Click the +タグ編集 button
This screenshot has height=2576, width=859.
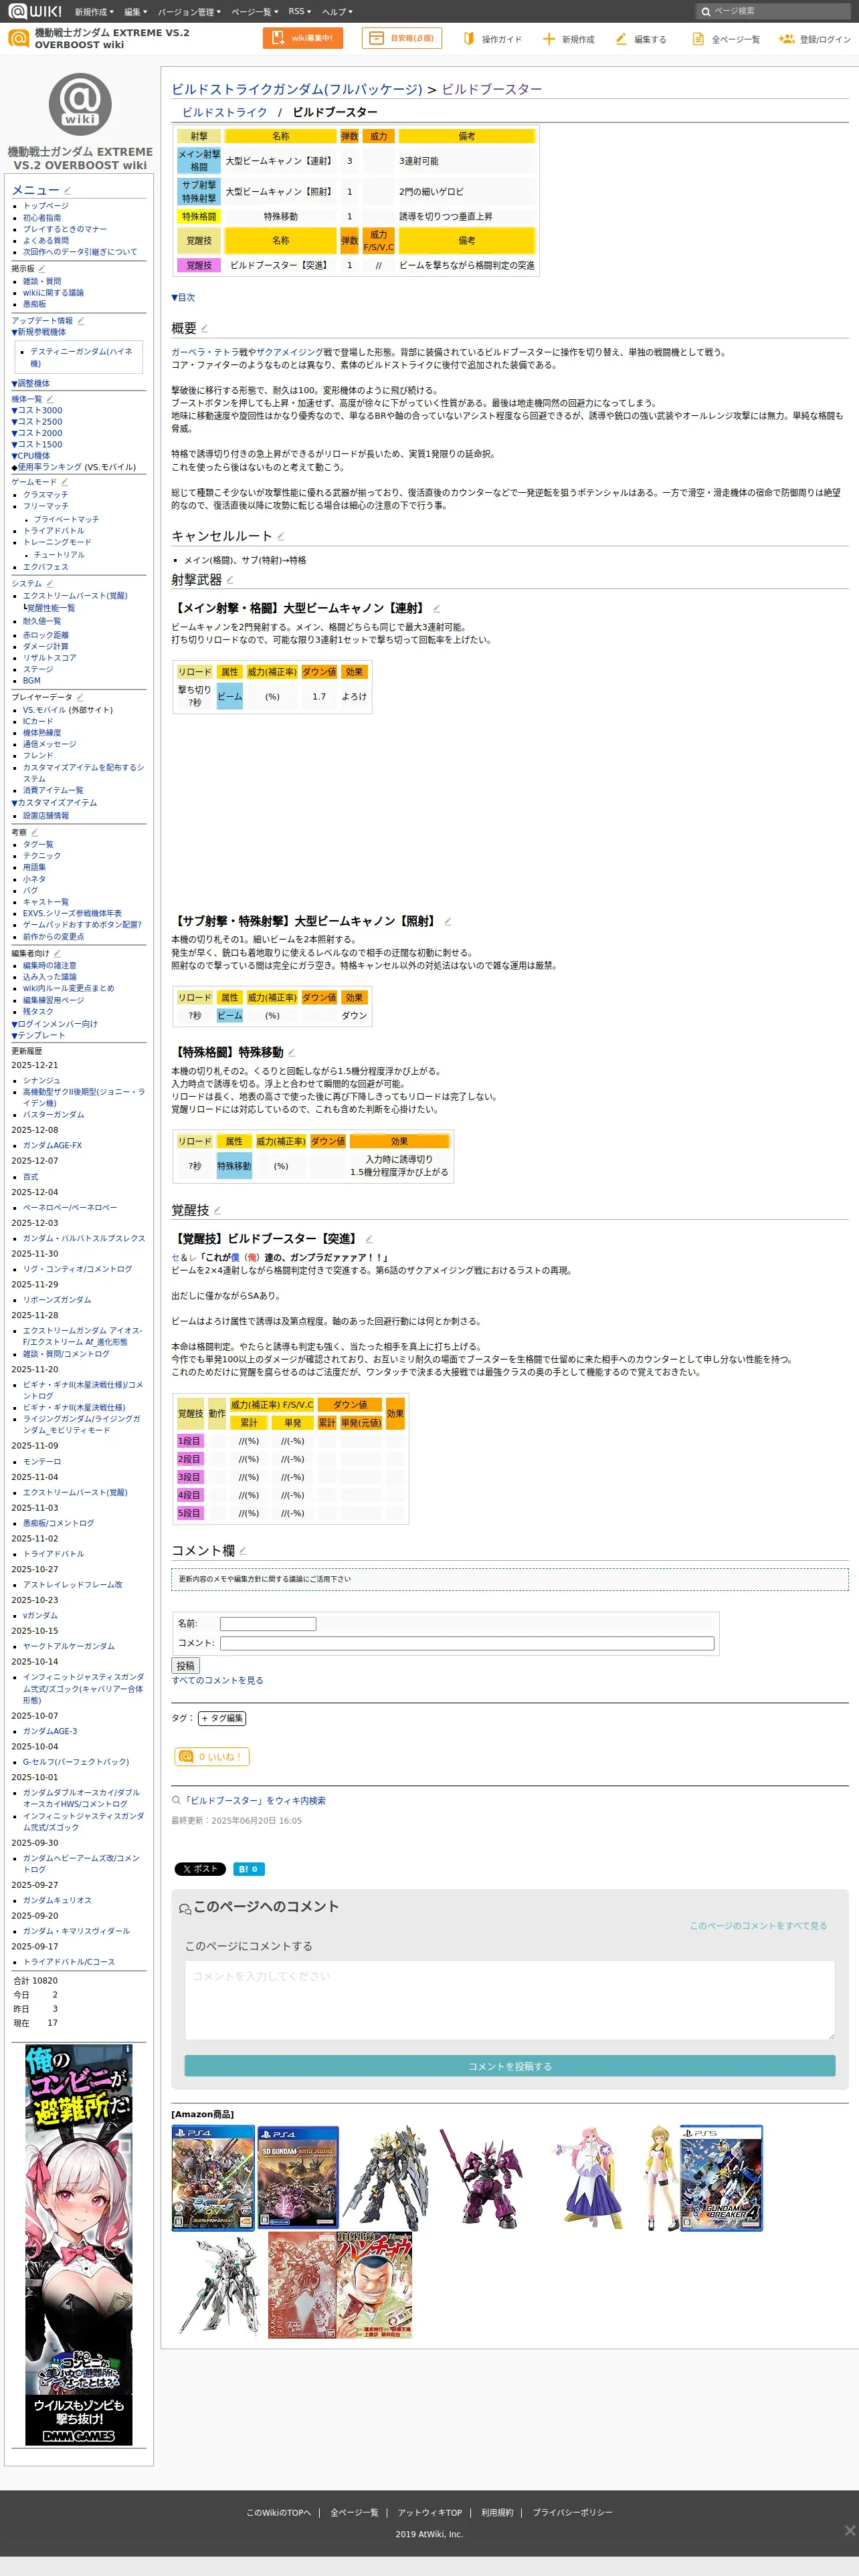pos(222,1718)
